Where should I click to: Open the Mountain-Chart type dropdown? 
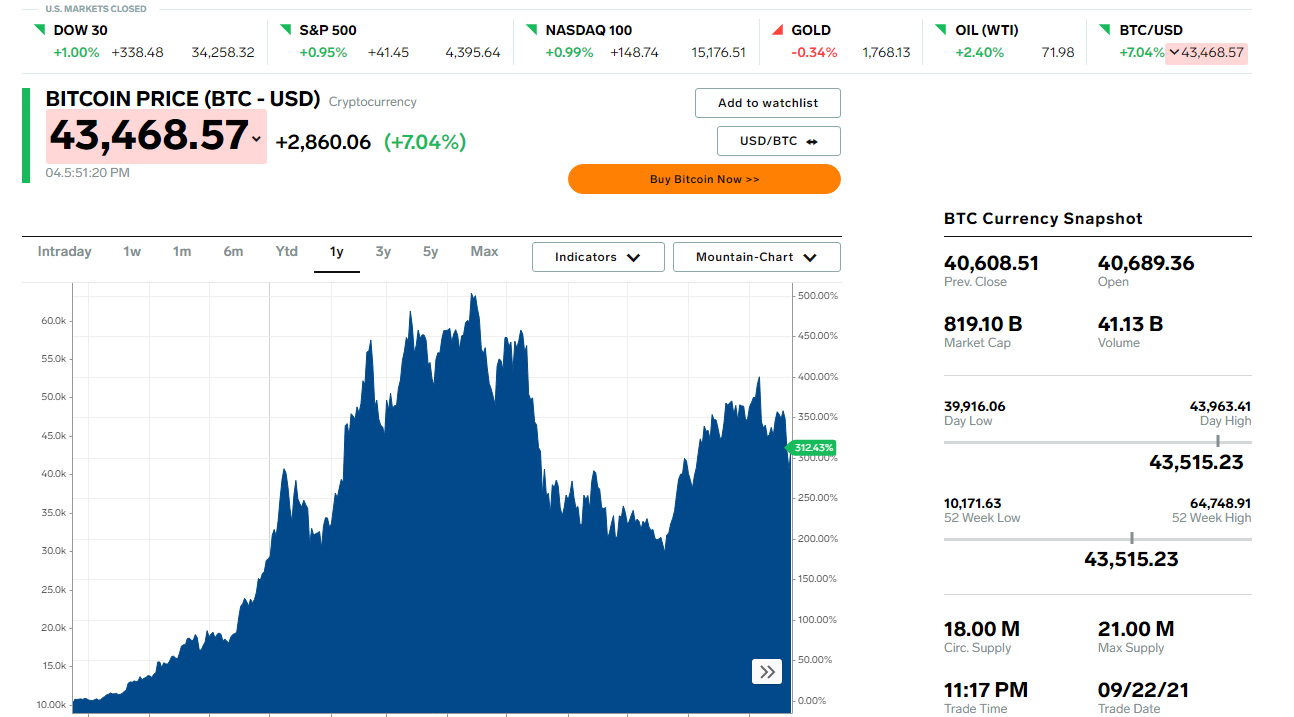pyautogui.click(x=757, y=257)
